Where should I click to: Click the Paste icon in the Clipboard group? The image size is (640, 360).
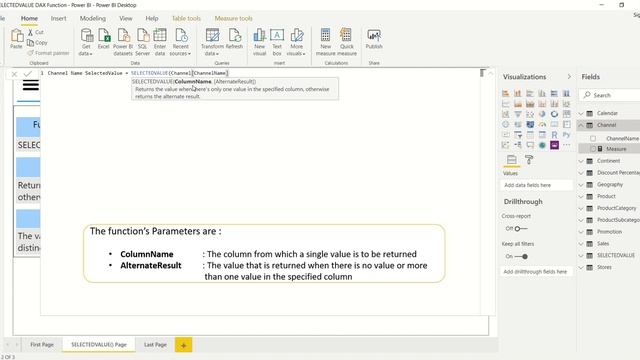(x=17, y=36)
